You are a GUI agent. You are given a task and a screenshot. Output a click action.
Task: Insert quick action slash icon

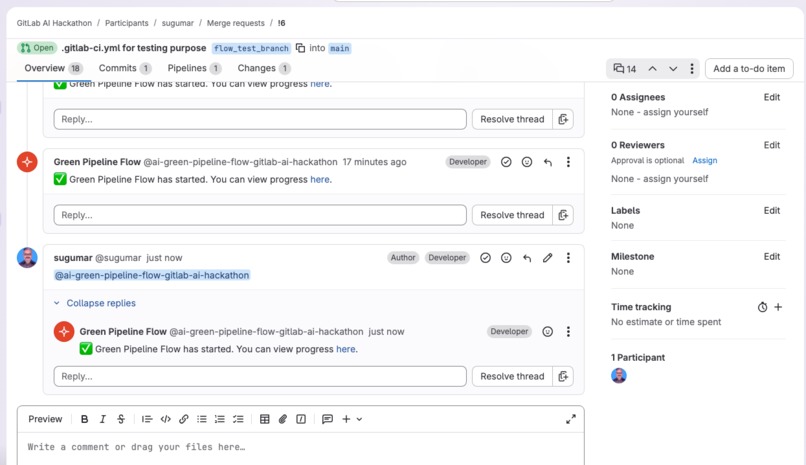point(301,419)
